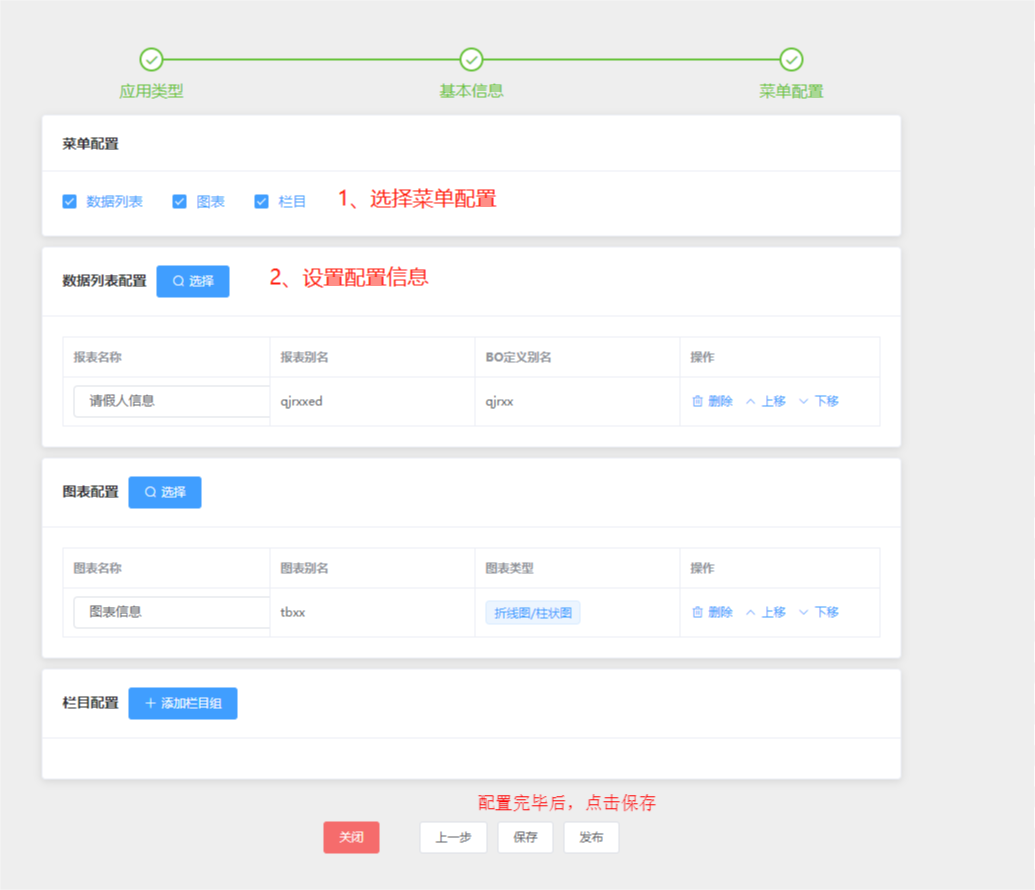Click the 上移 up arrow in the 图表信息 row
This screenshot has height=890, width=1035.
751,612
